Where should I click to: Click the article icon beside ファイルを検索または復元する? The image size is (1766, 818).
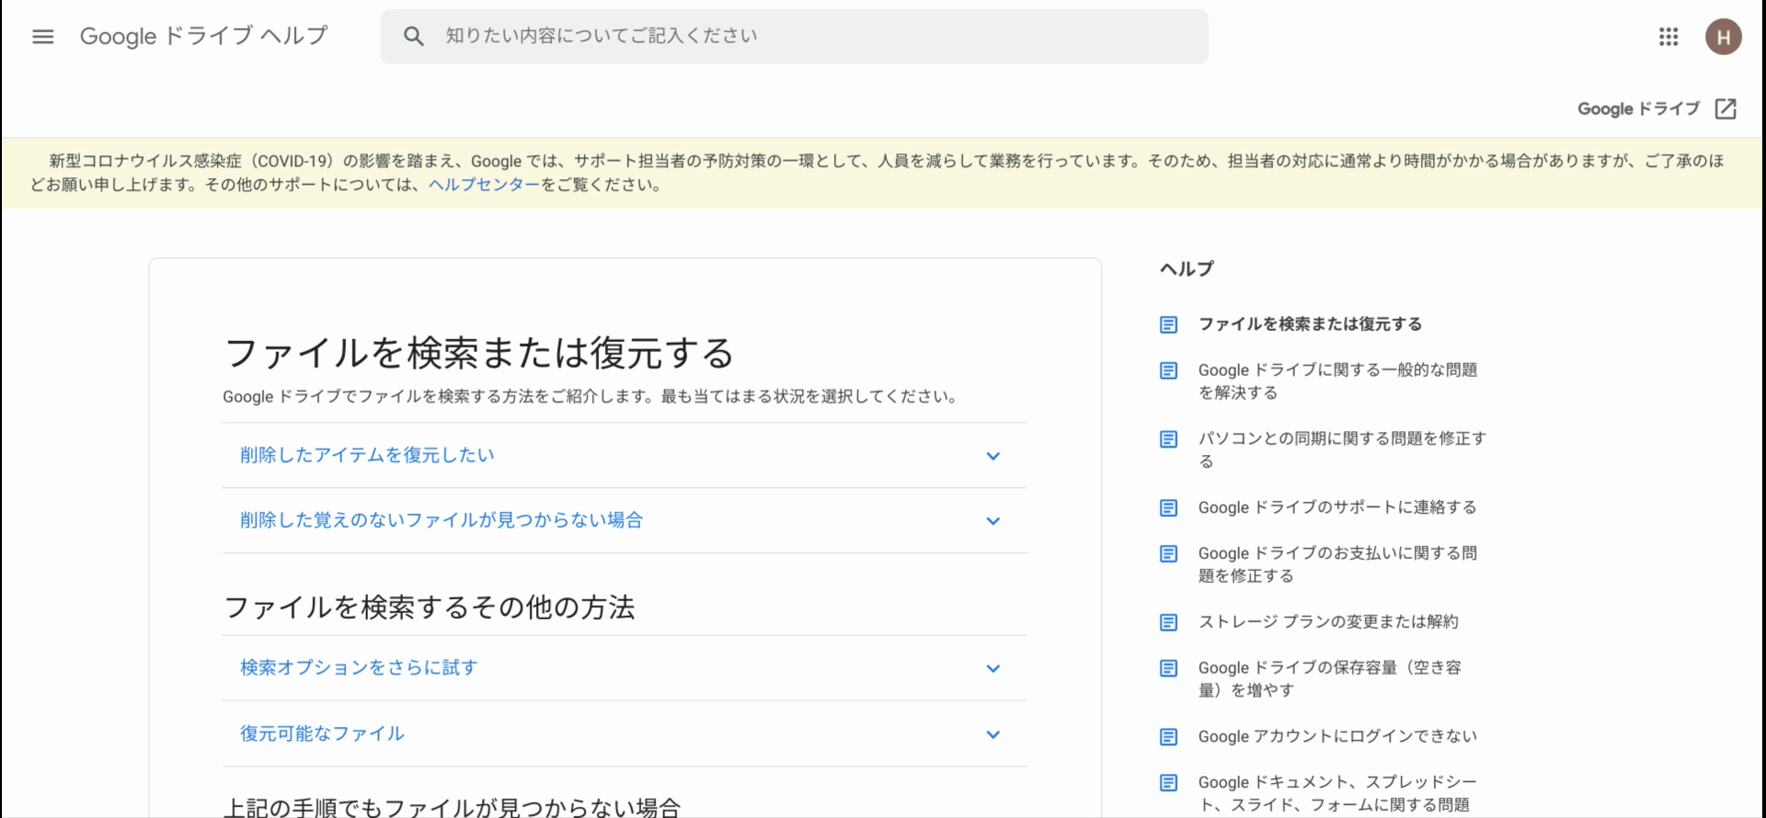click(1168, 325)
